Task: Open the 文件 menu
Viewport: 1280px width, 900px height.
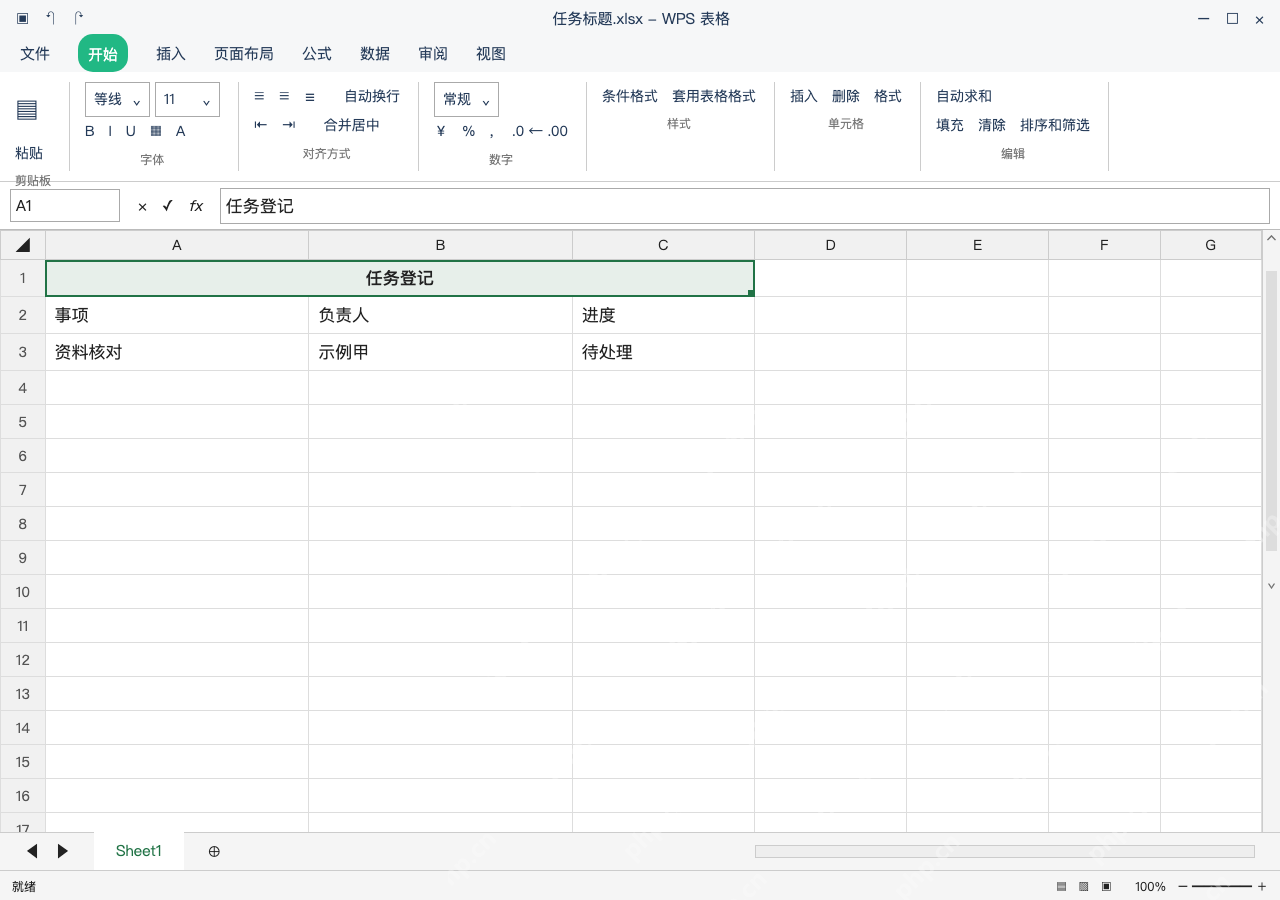Action: coord(35,53)
